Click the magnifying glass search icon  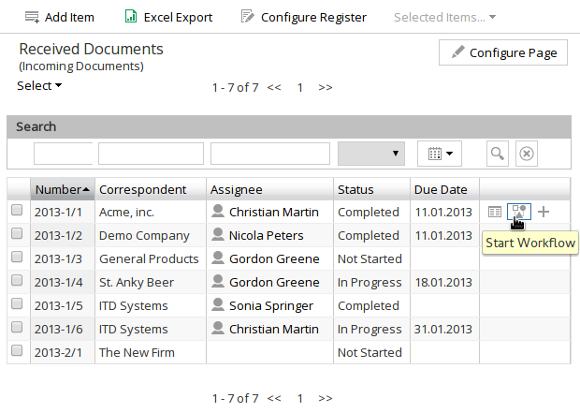[x=497, y=153]
